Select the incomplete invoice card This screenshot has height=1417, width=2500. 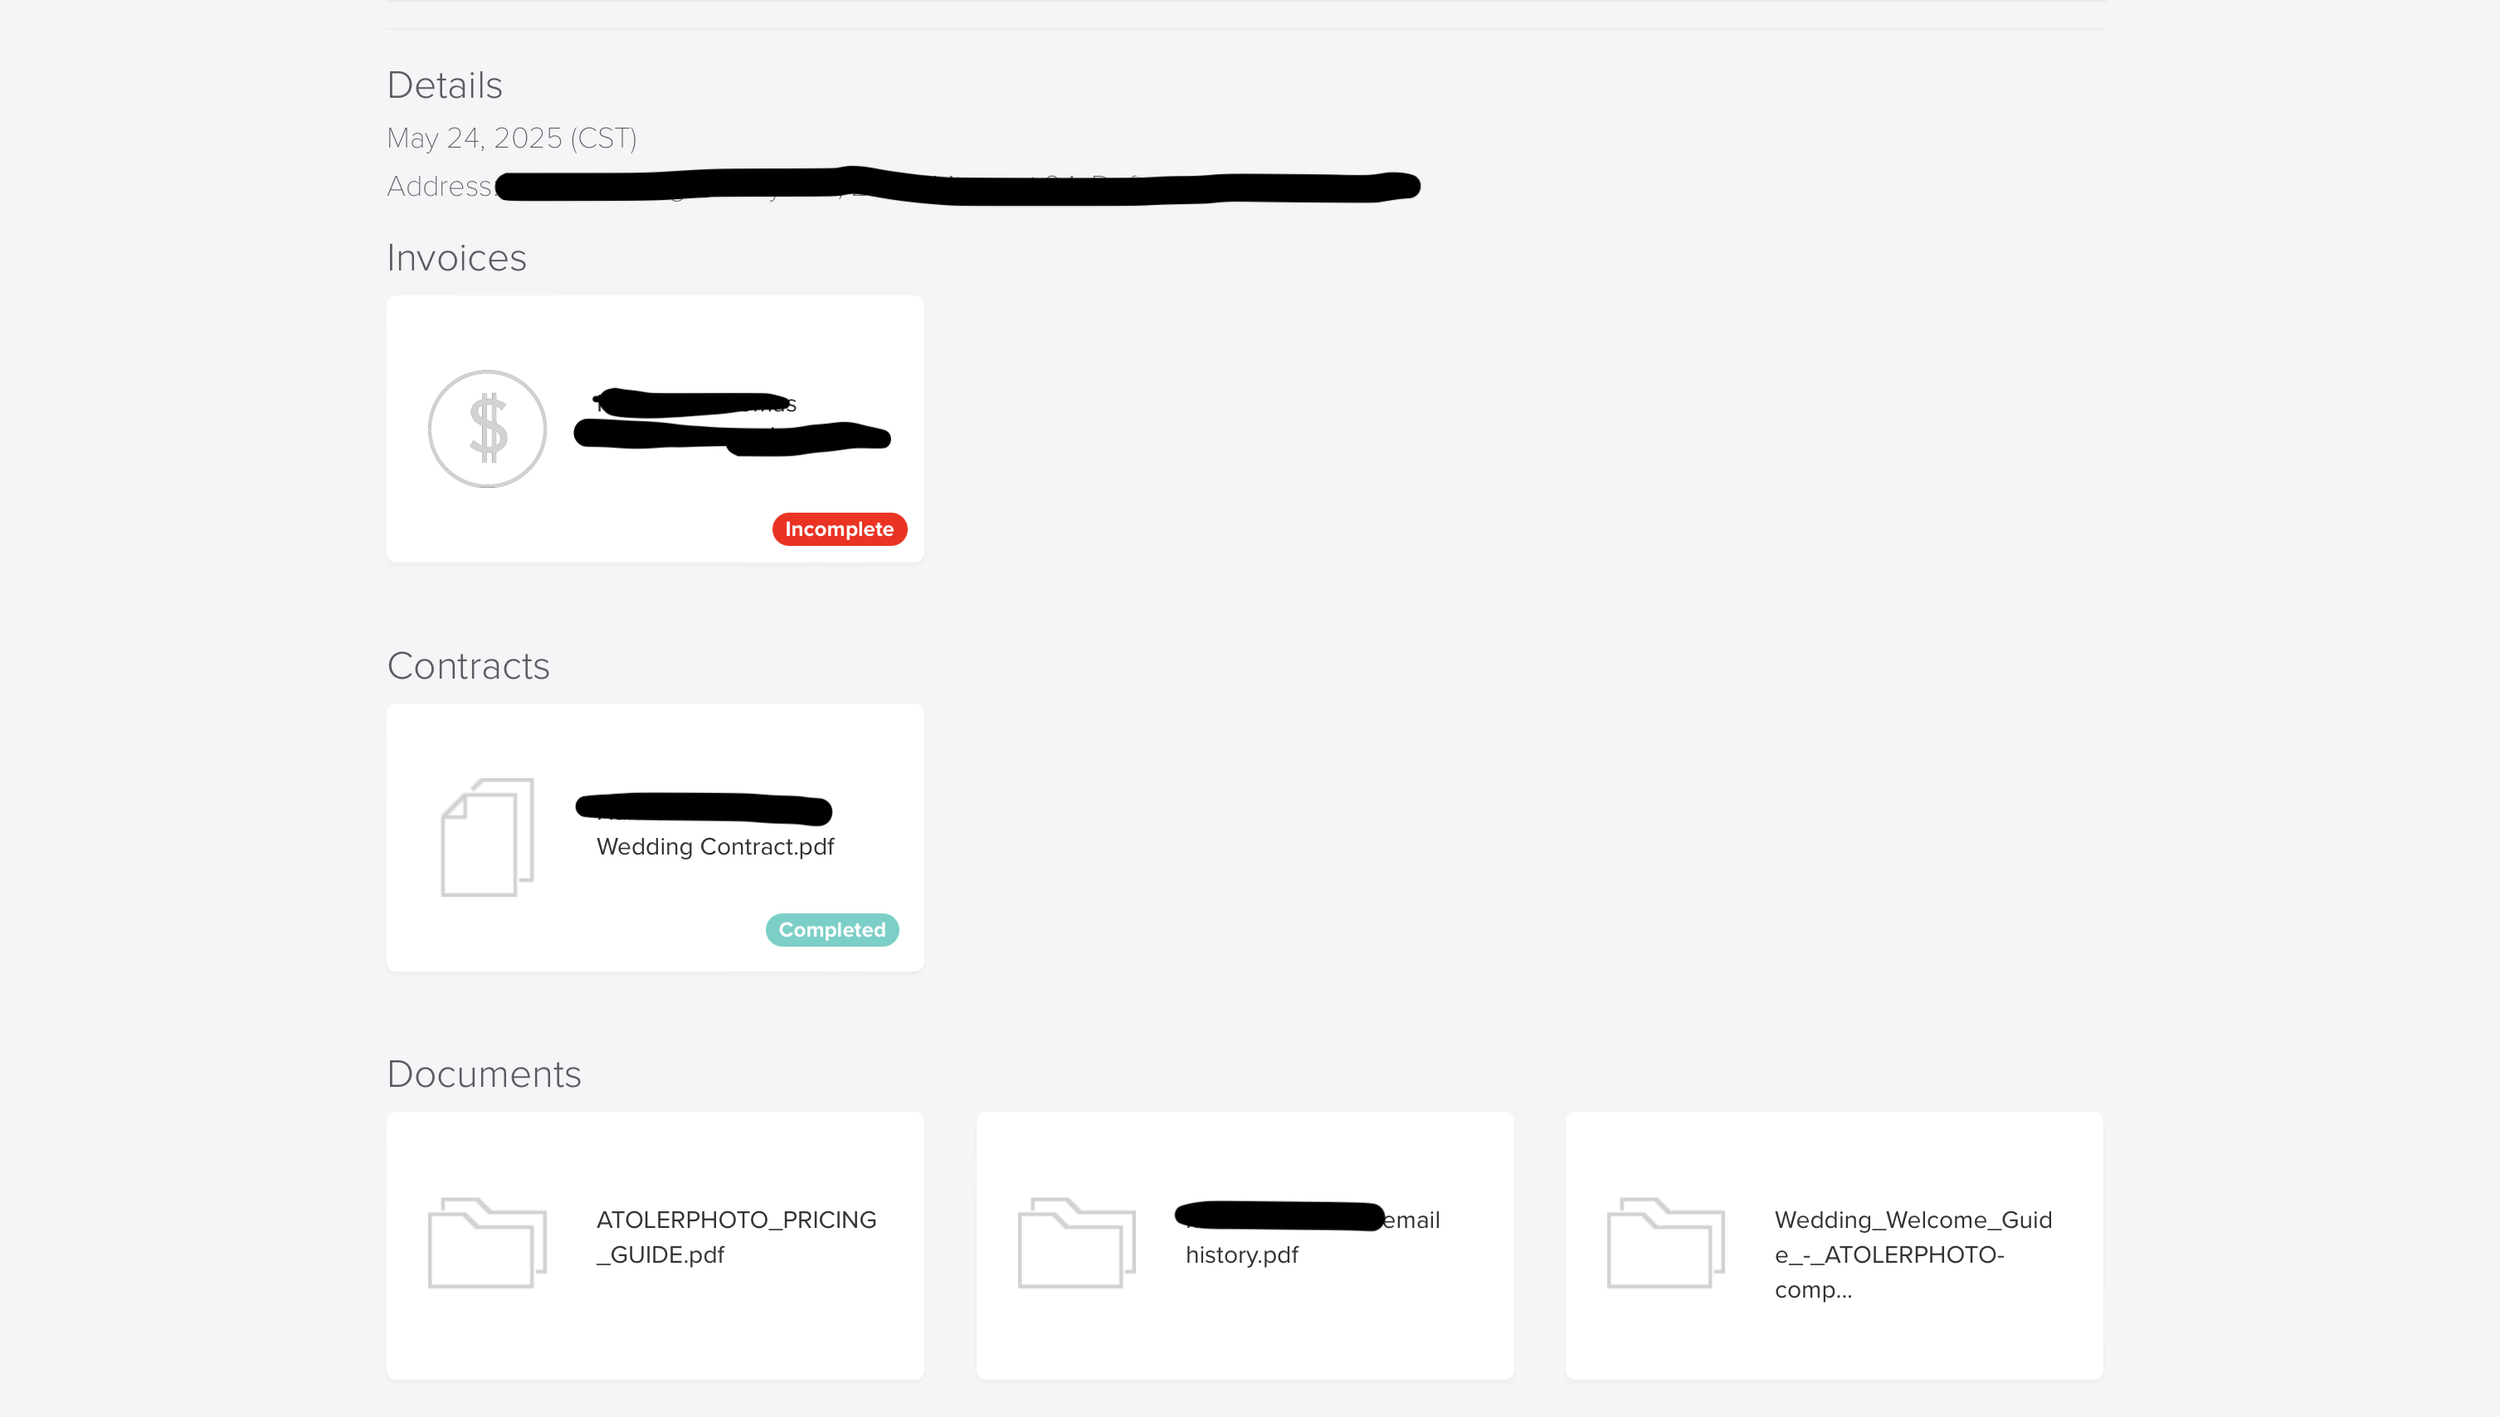coord(655,429)
